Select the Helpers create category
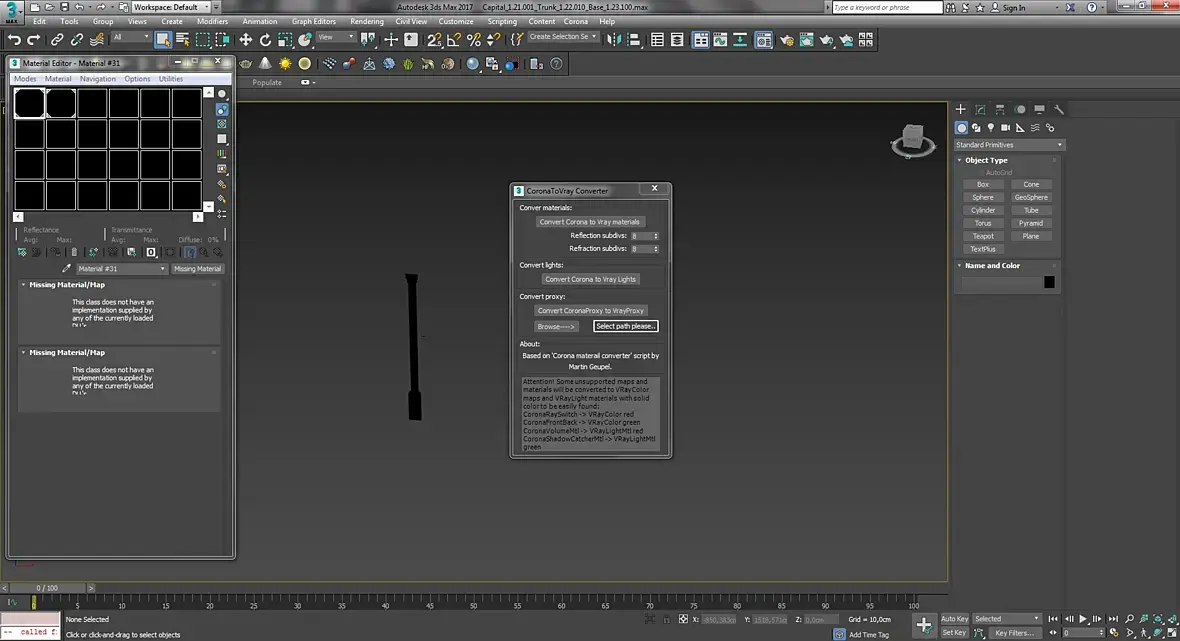Viewport: 1180px width, 641px height. (1020, 128)
